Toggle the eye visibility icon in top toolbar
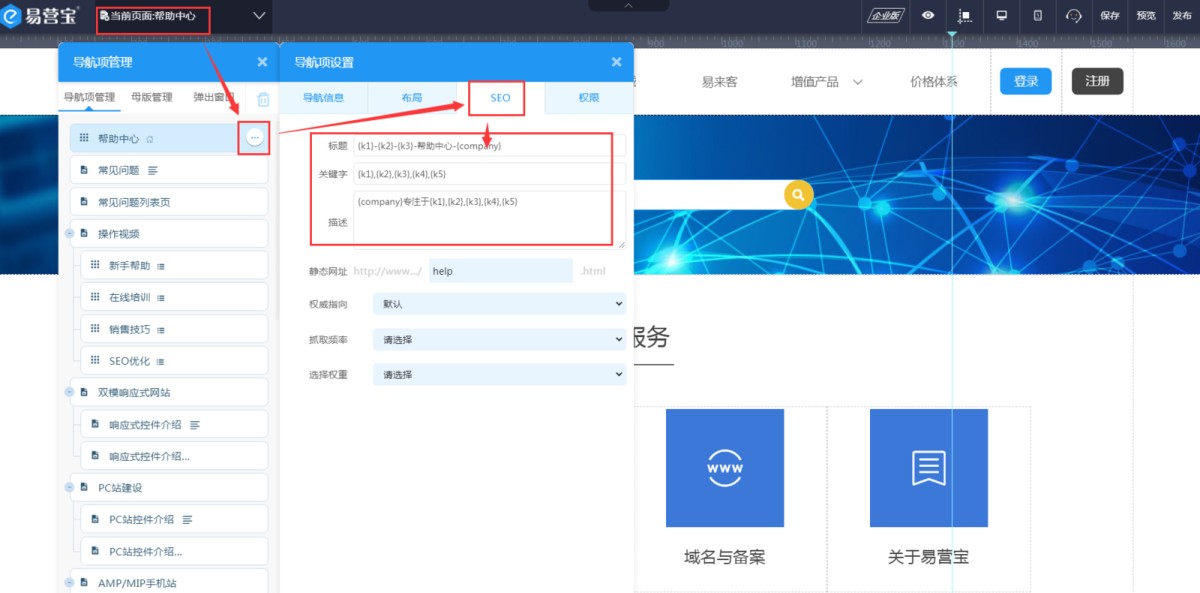This screenshot has height=593, width=1200. point(929,16)
